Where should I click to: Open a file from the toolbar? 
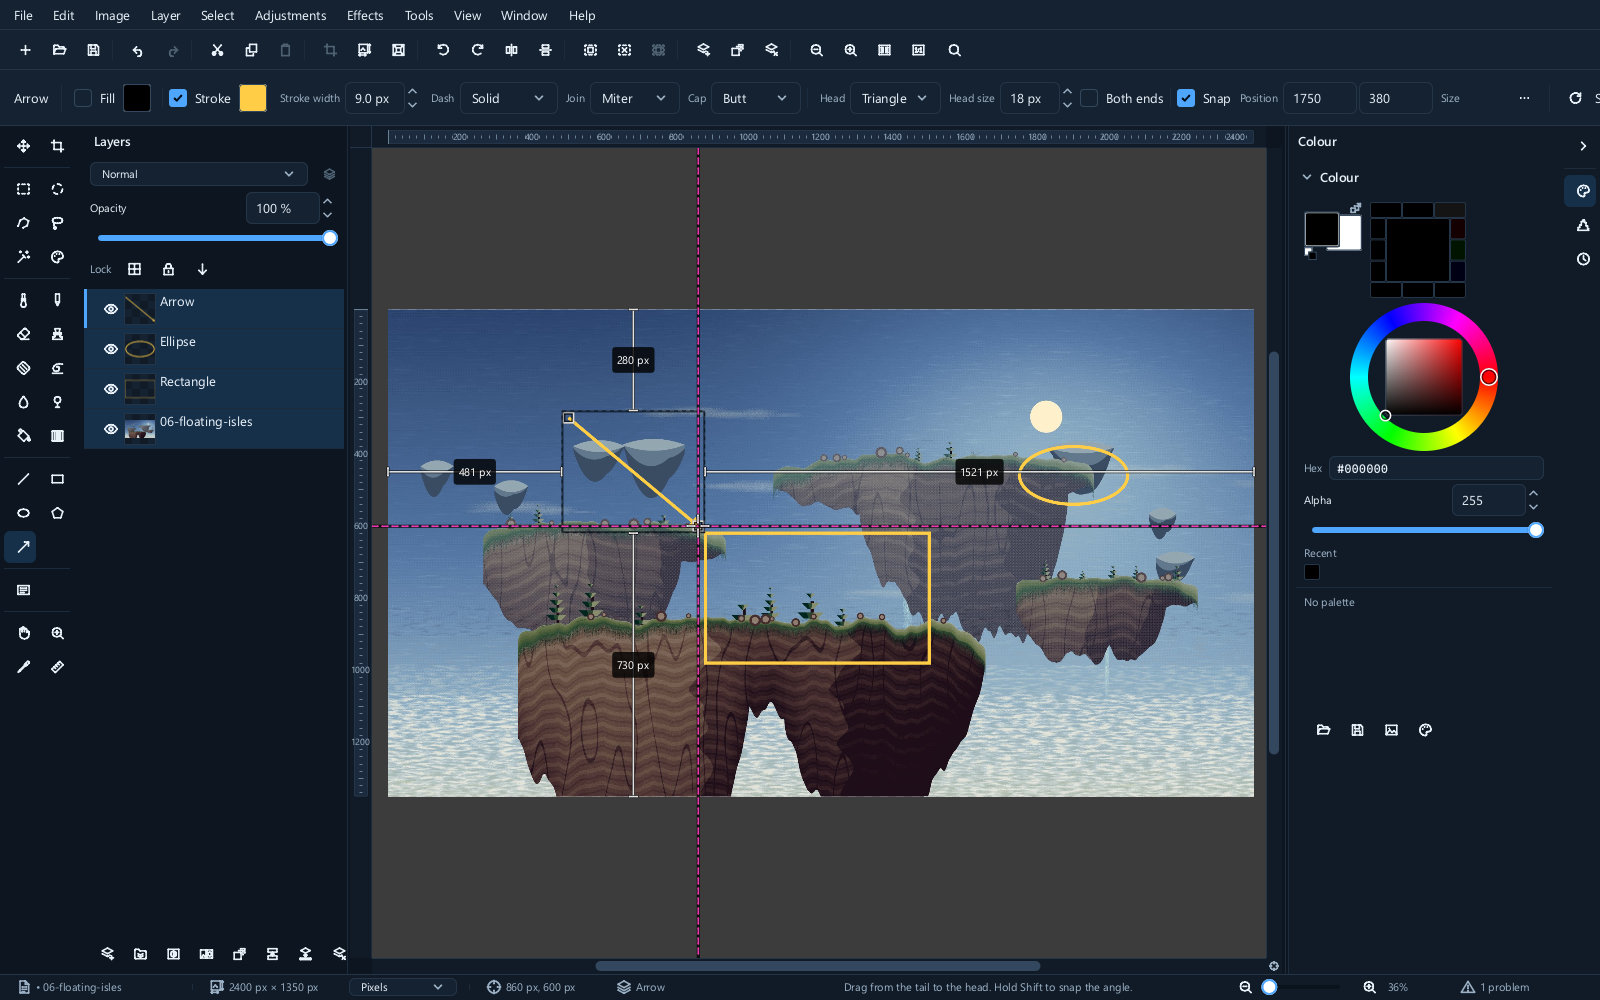(x=59, y=50)
